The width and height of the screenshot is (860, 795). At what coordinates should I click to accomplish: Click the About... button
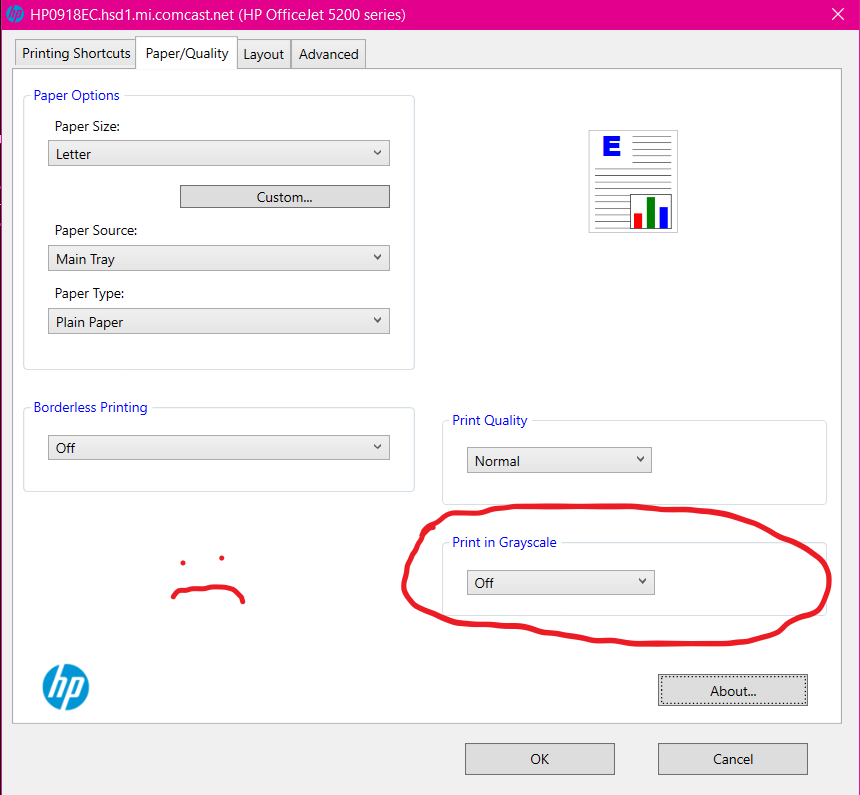click(x=733, y=690)
